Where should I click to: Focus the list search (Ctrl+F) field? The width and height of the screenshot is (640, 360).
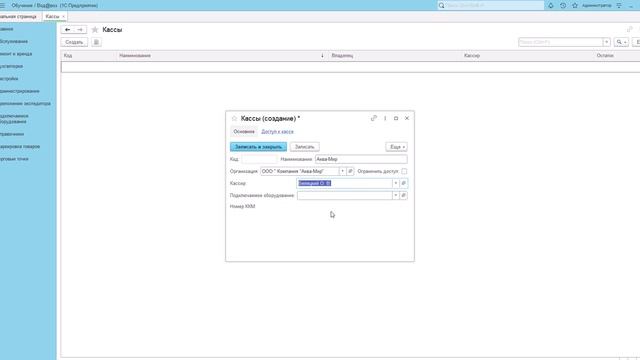pos(561,42)
